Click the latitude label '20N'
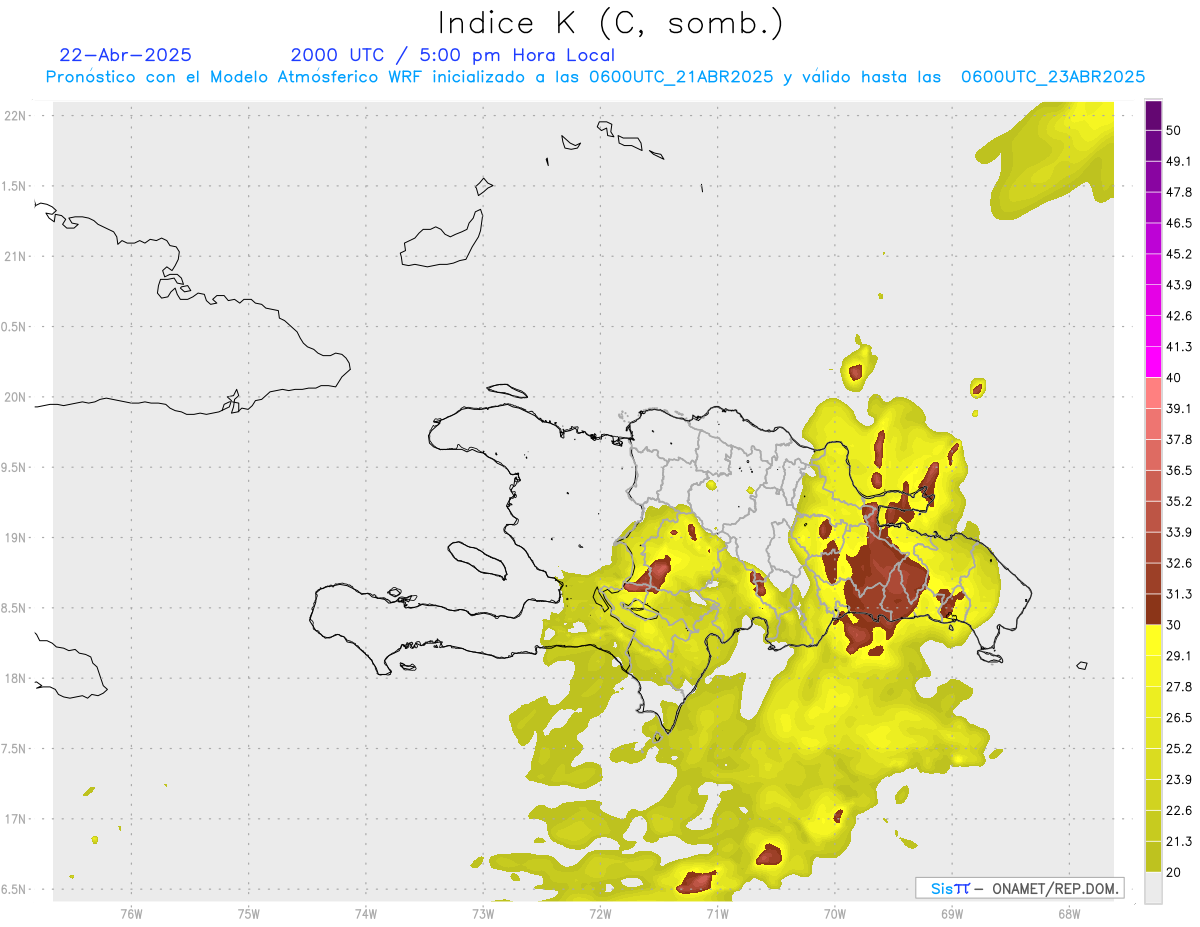 click(x=16, y=397)
